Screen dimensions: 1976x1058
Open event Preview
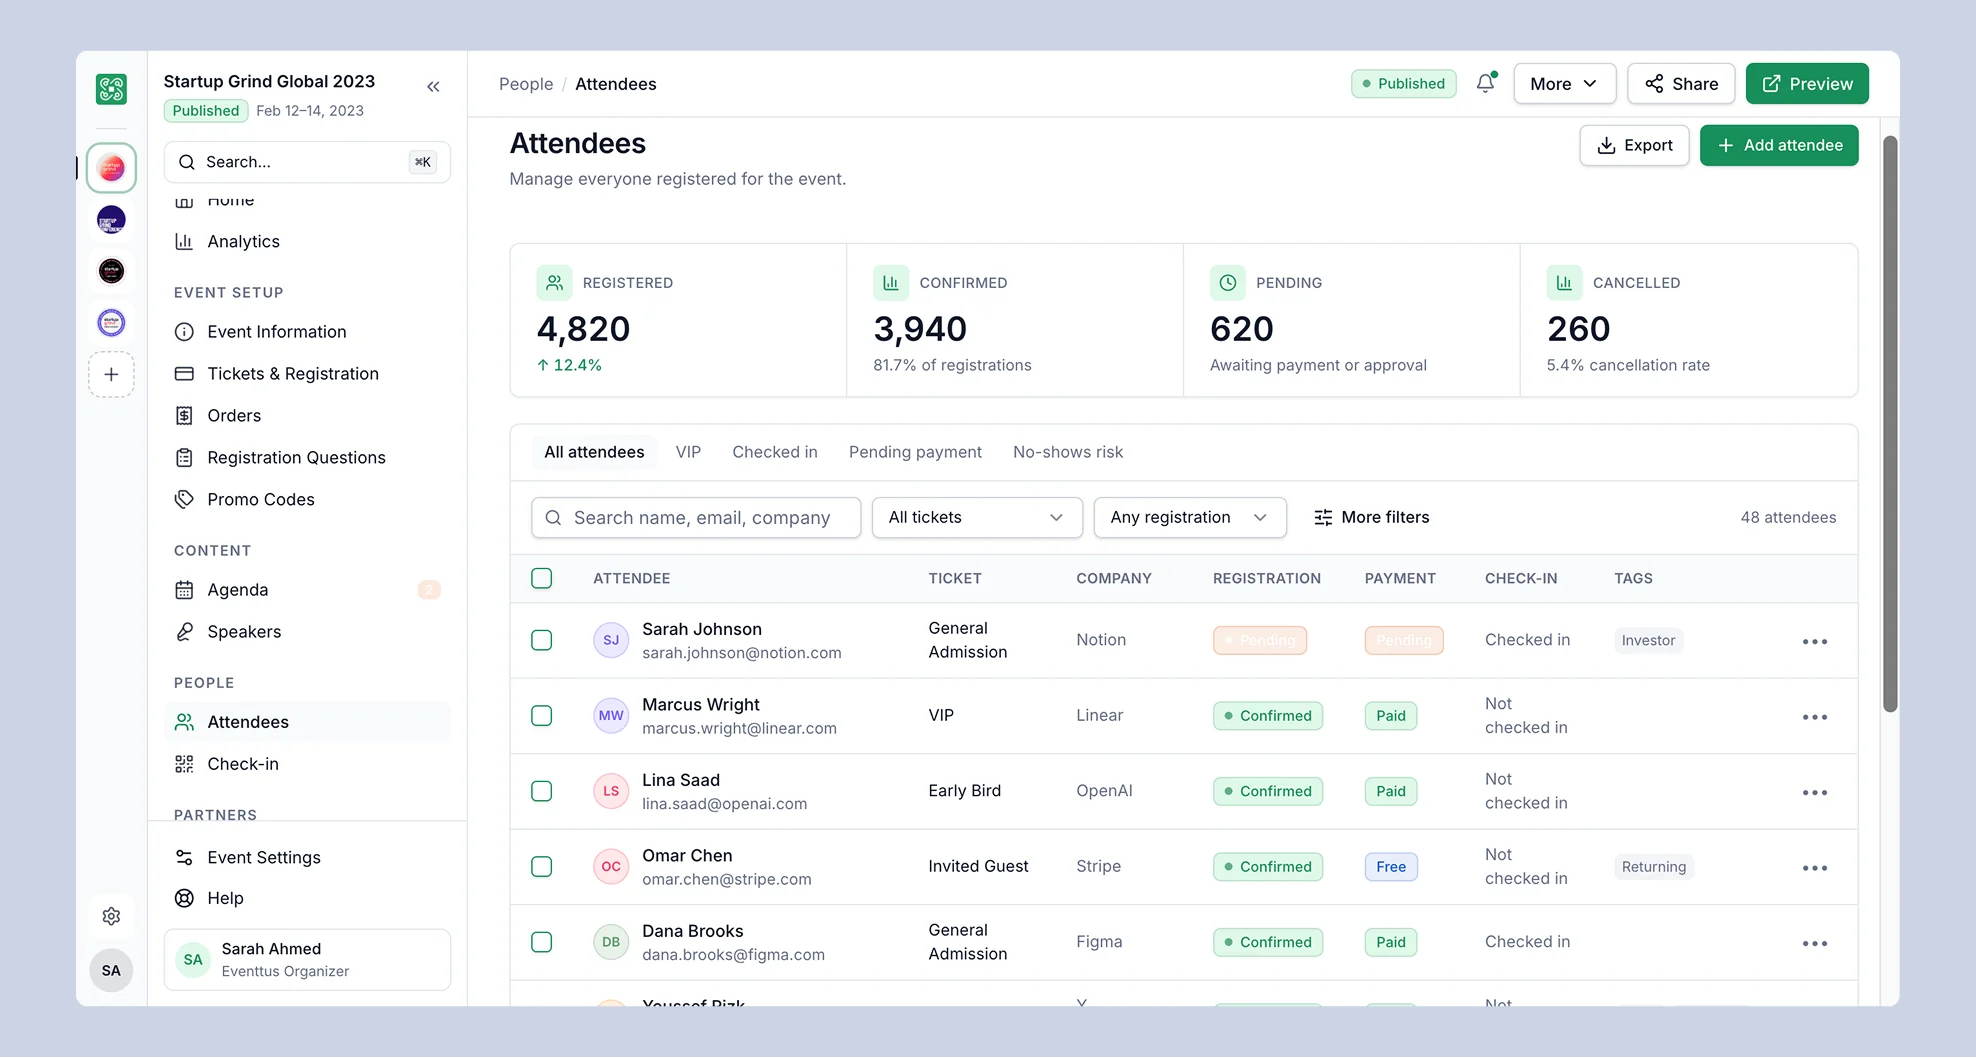[x=1807, y=84]
